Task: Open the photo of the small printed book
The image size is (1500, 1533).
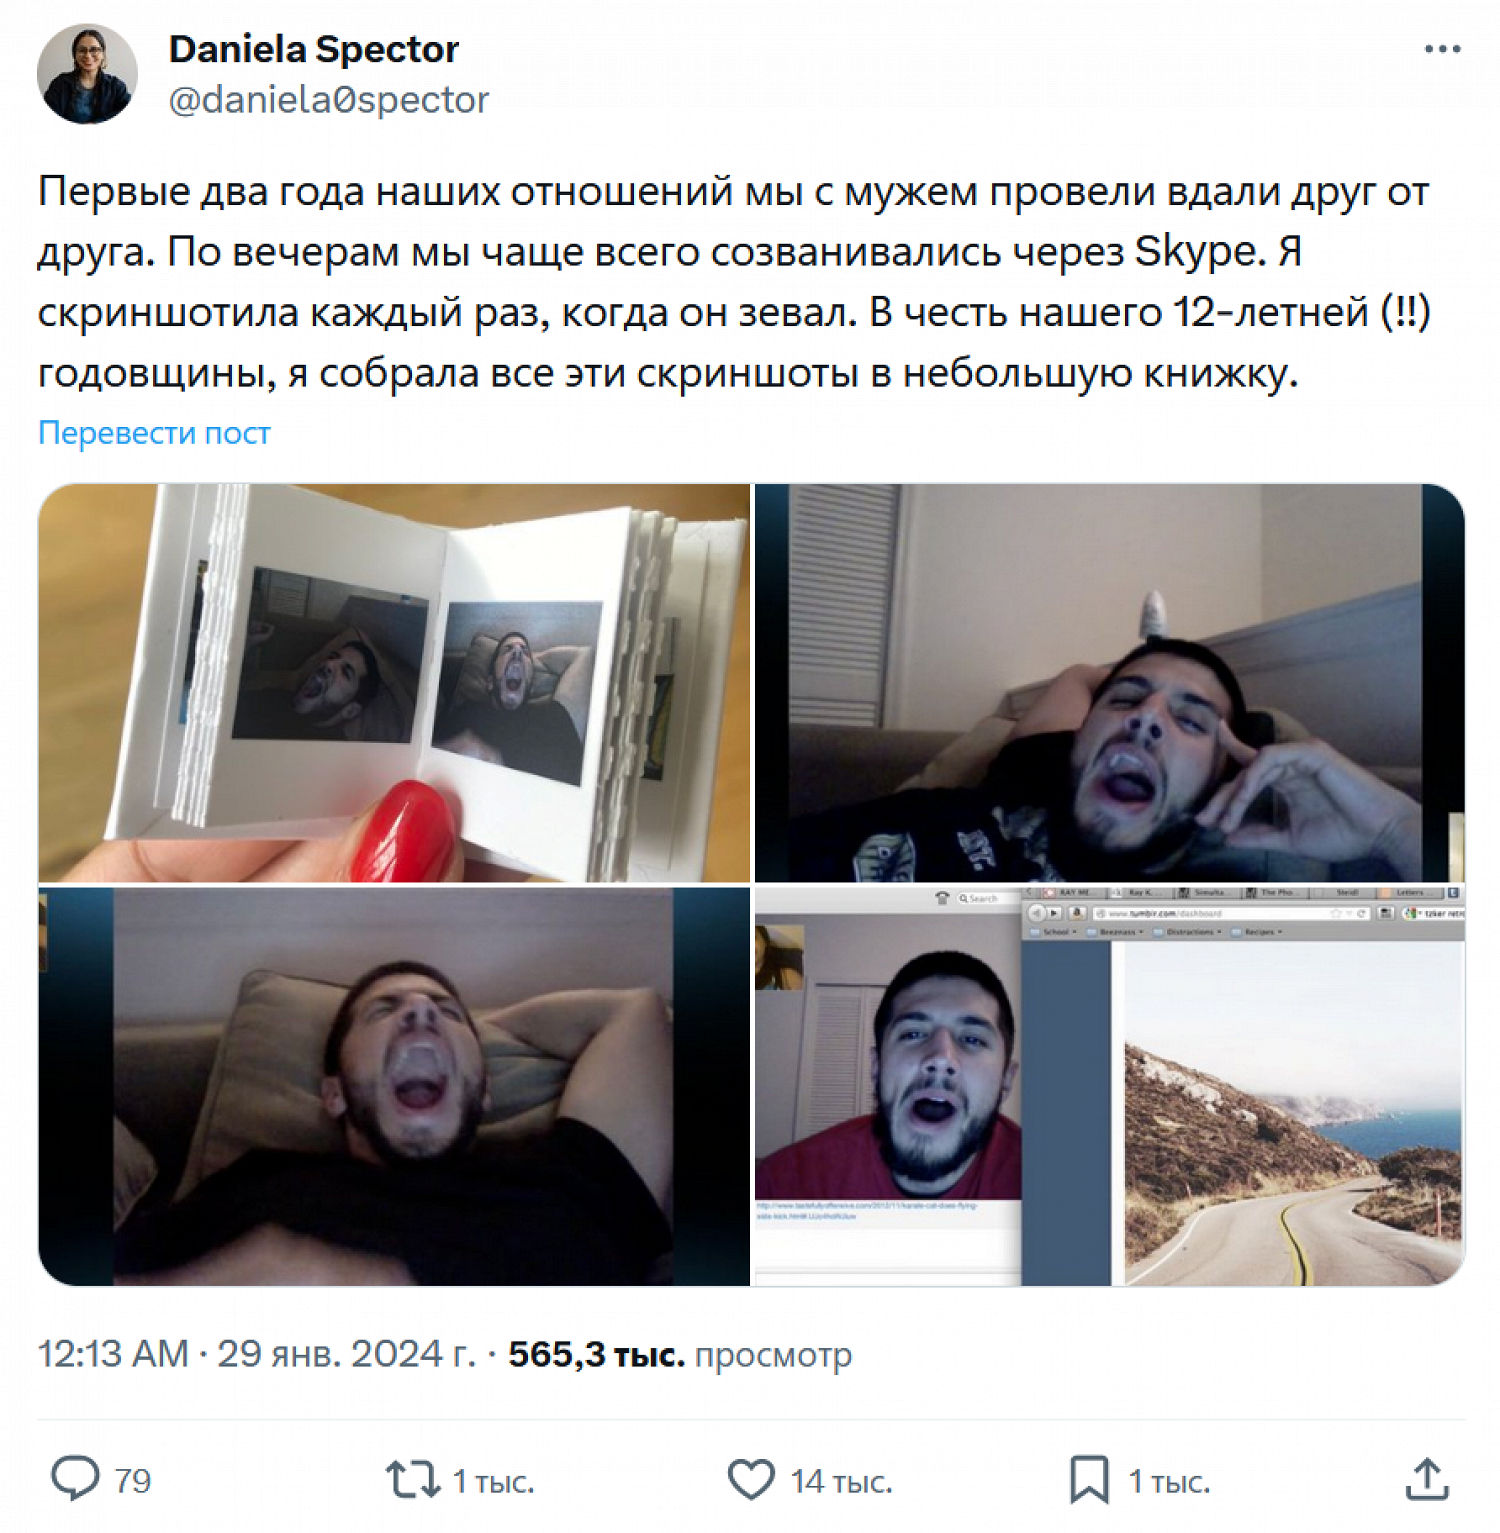Action: 394,683
